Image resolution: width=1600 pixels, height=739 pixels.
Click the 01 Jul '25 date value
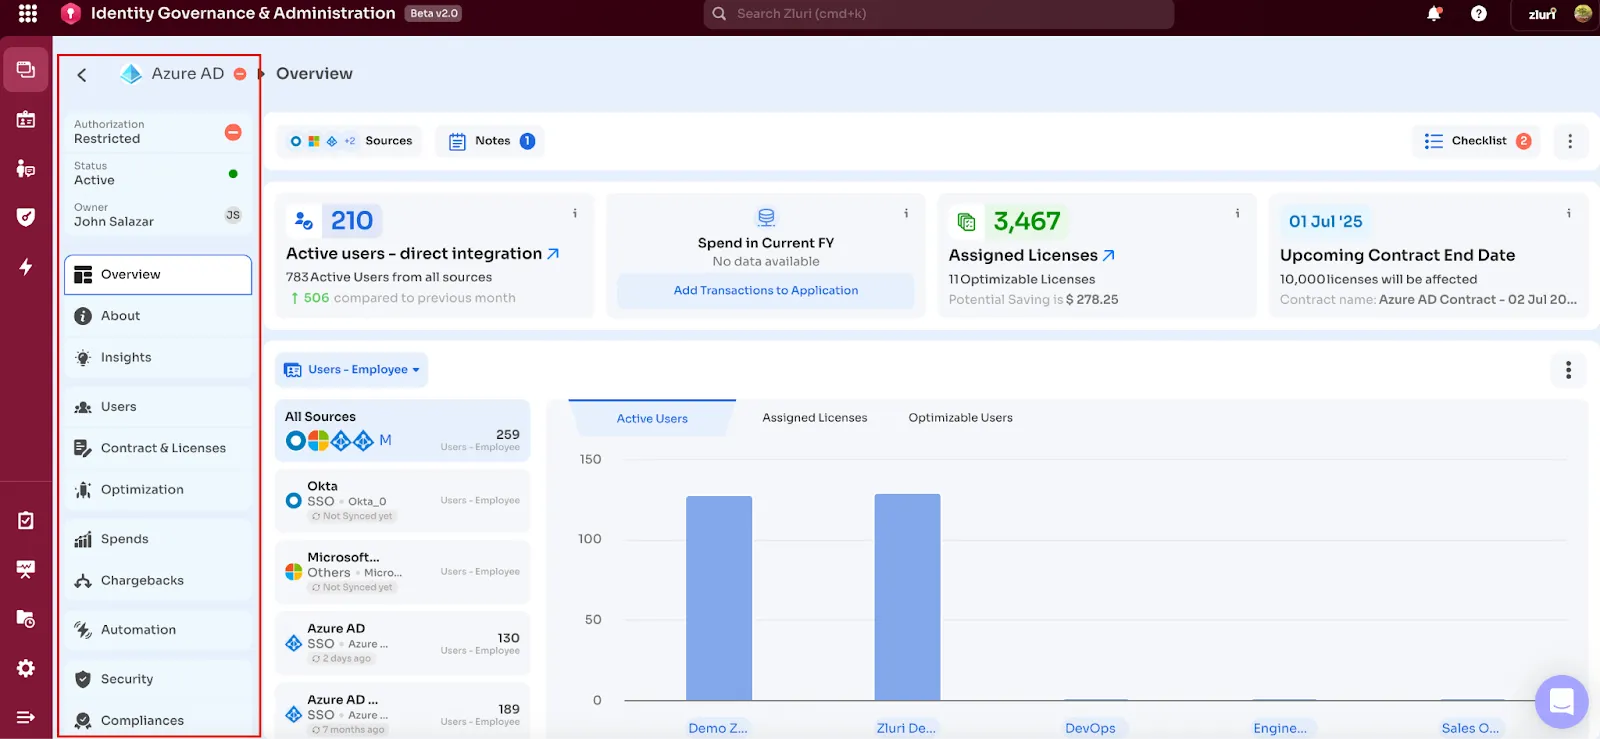(x=1325, y=222)
